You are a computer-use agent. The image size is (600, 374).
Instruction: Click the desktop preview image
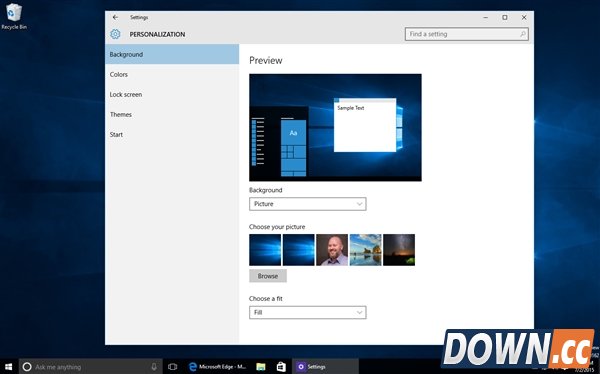pos(335,127)
